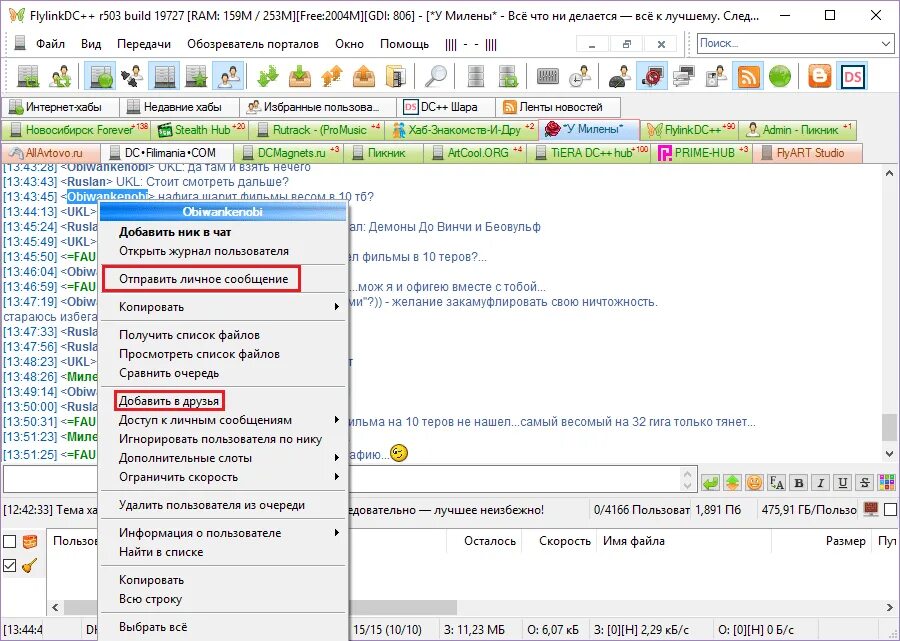Expand the upper Копировать submenu
The image size is (900, 641).
(x=337, y=307)
